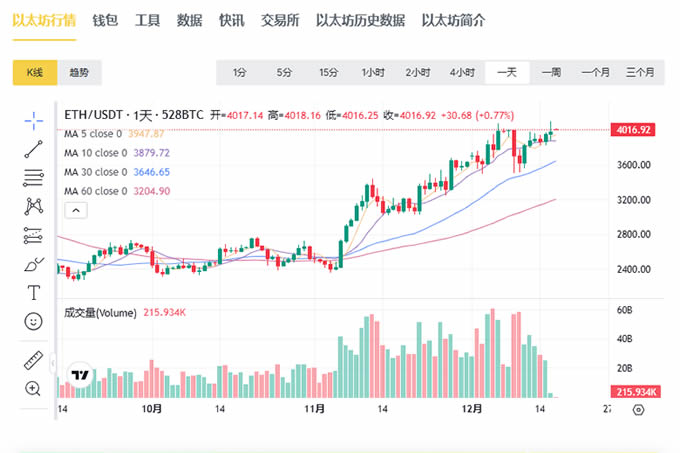Viewport: 680px width, 453px height.
Task: Select the ruler measure tool
Action: point(34,359)
